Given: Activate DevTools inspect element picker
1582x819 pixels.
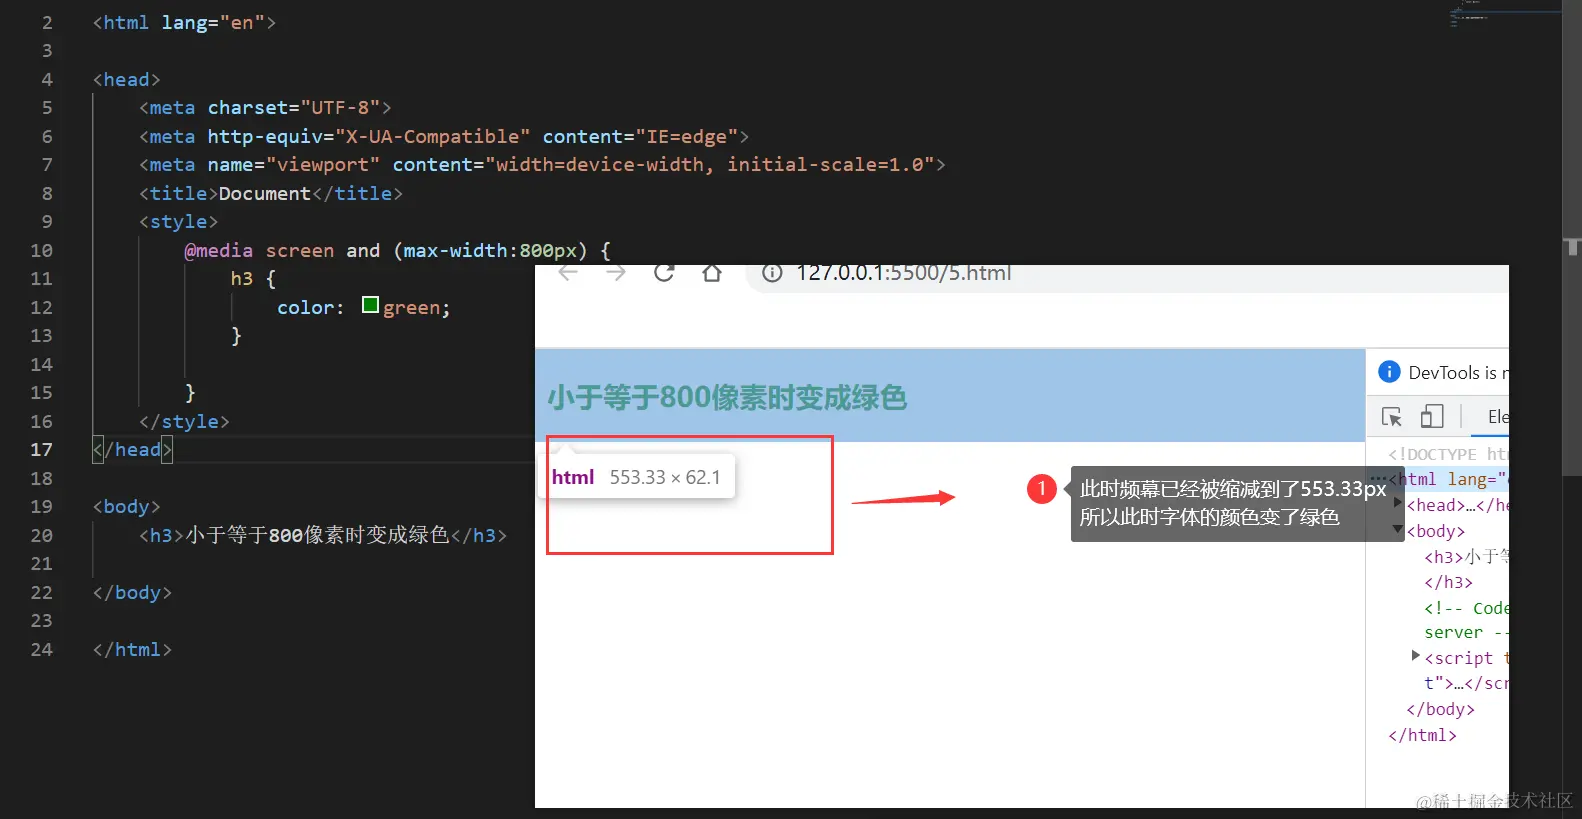Looking at the screenshot, I should [1392, 417].
